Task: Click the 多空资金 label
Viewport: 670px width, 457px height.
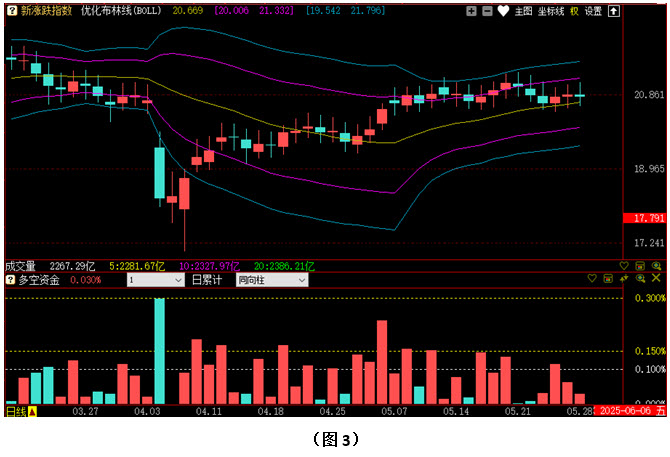Action: (39, 280)
